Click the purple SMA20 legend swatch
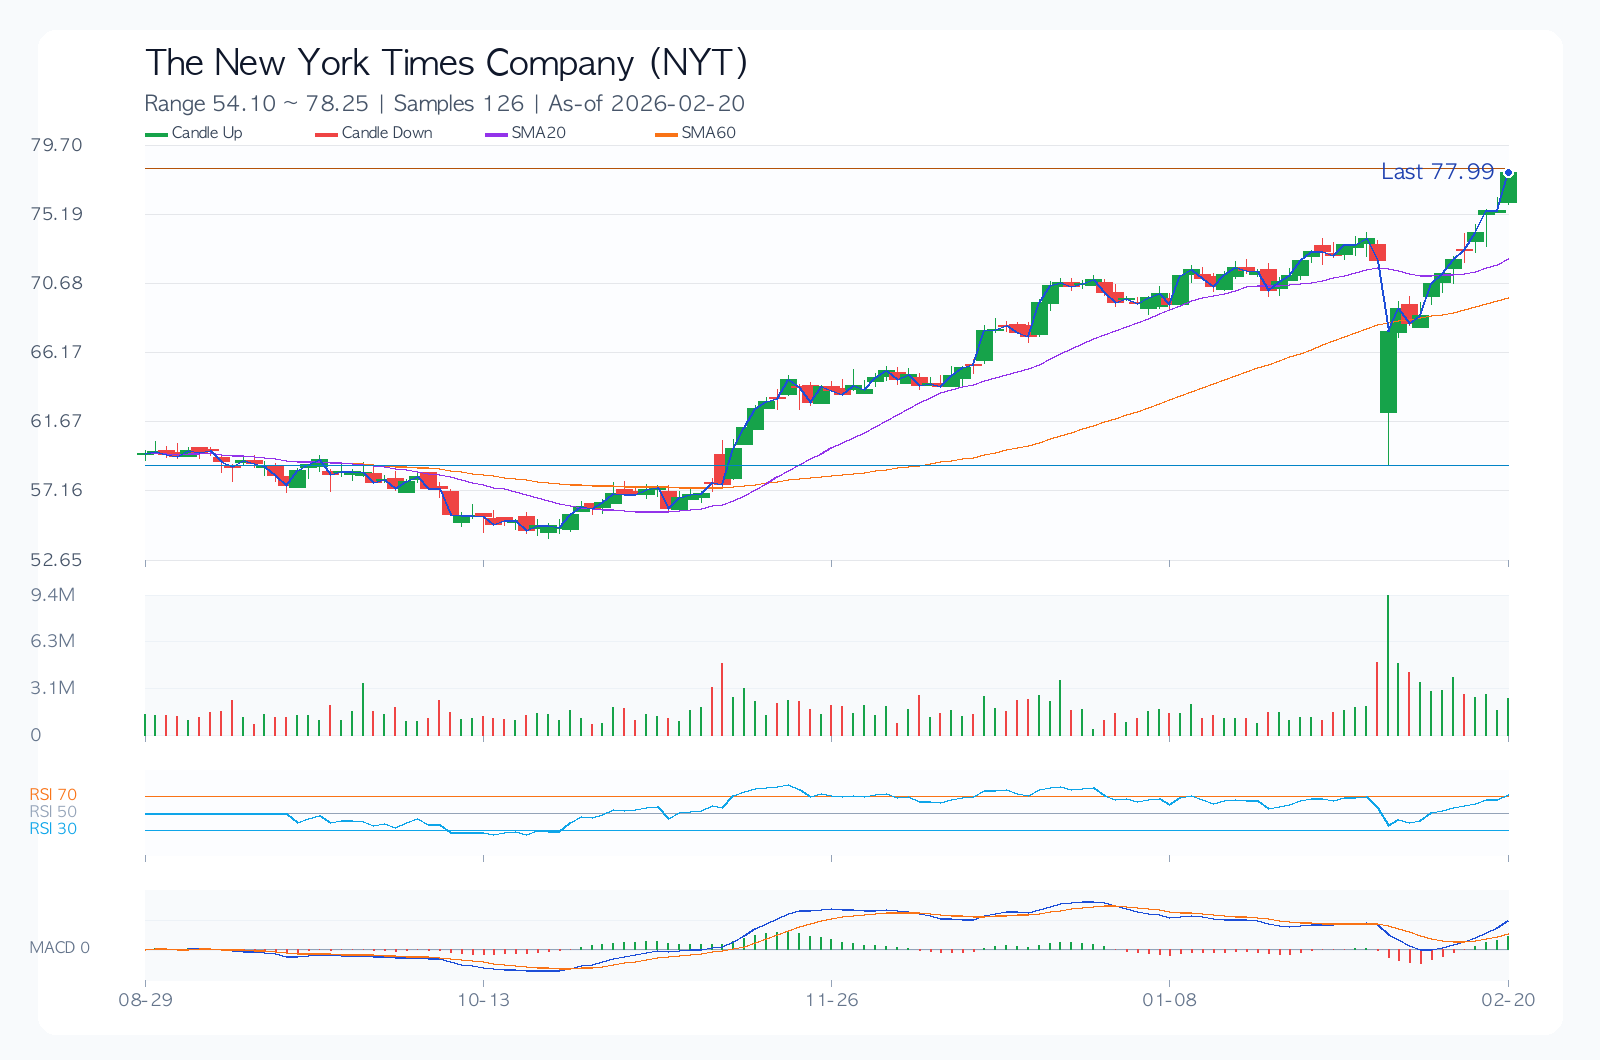The height and width of the screenshot is (1060, 1600). [497, 134]
